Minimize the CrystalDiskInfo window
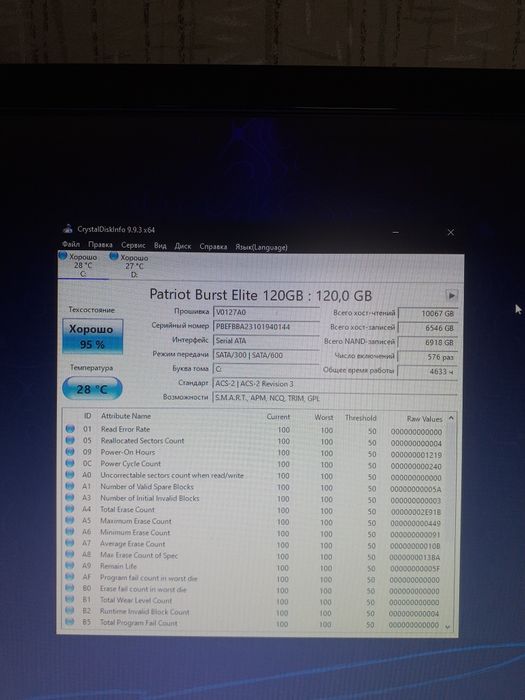This screenshot has height=700, width=525. point(396,232)
